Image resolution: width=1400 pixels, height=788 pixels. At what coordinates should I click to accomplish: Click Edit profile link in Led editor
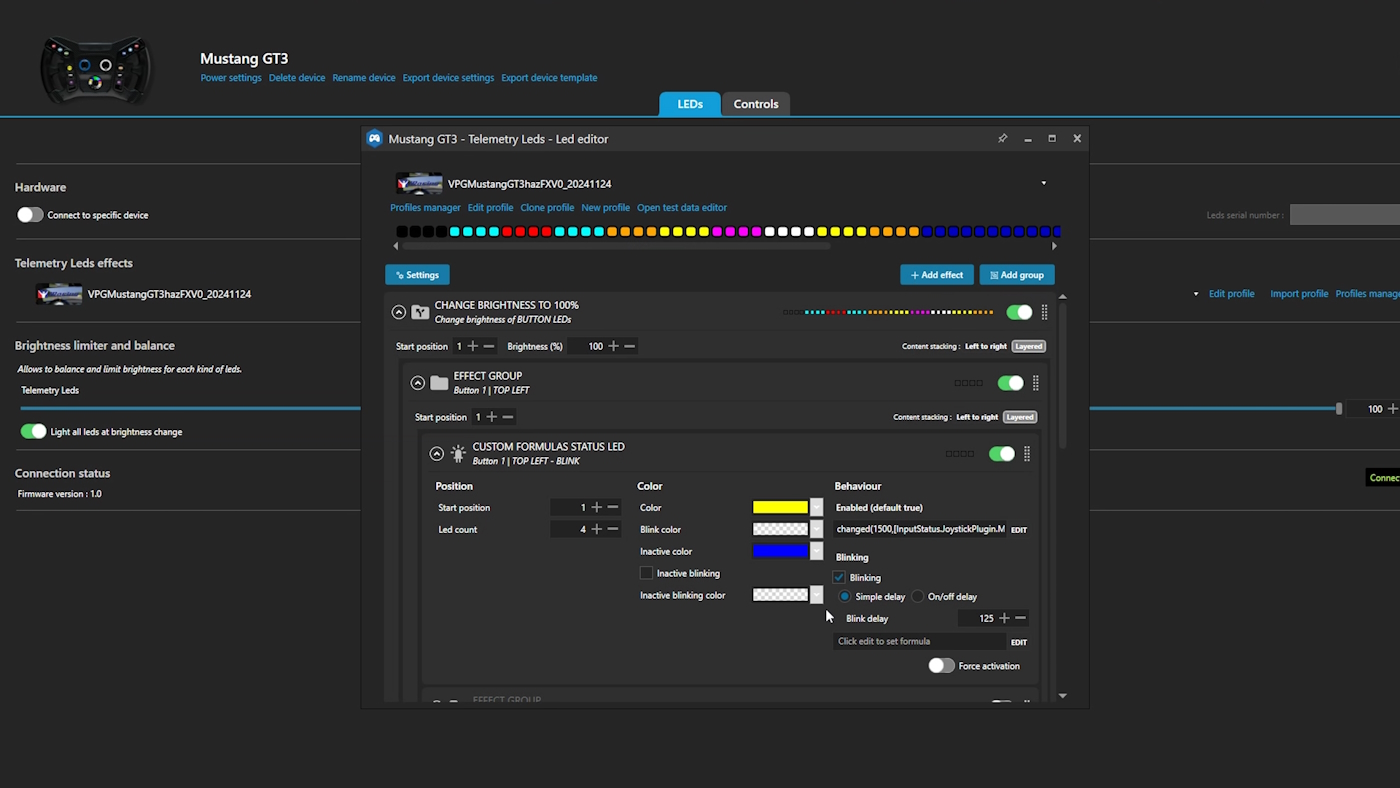click(490, 208)
